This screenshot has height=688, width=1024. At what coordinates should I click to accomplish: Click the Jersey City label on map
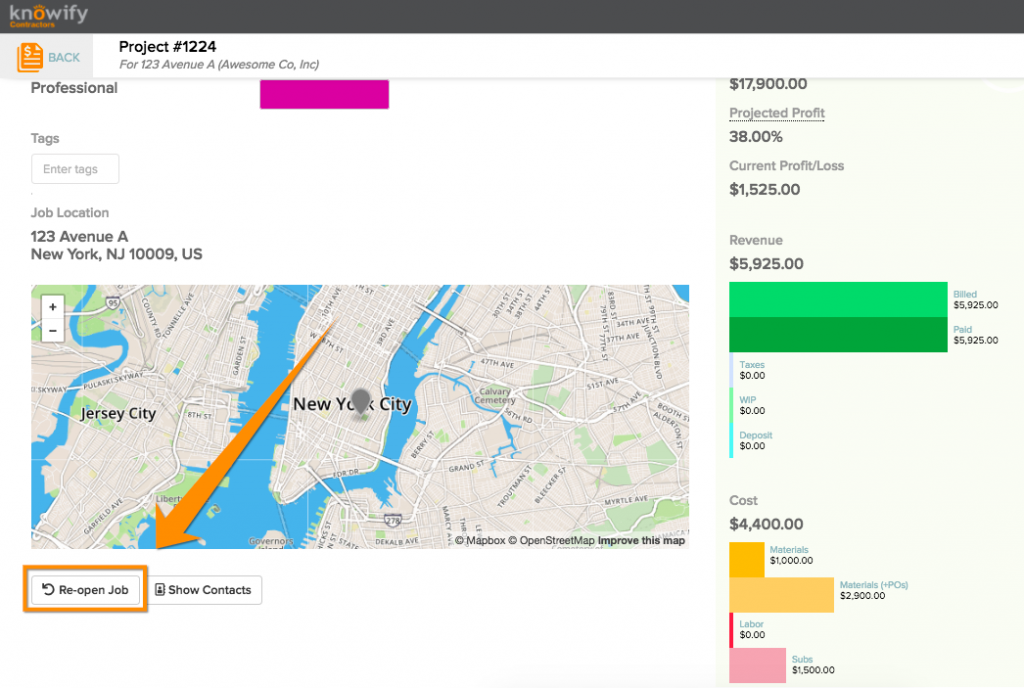[118, 413]
